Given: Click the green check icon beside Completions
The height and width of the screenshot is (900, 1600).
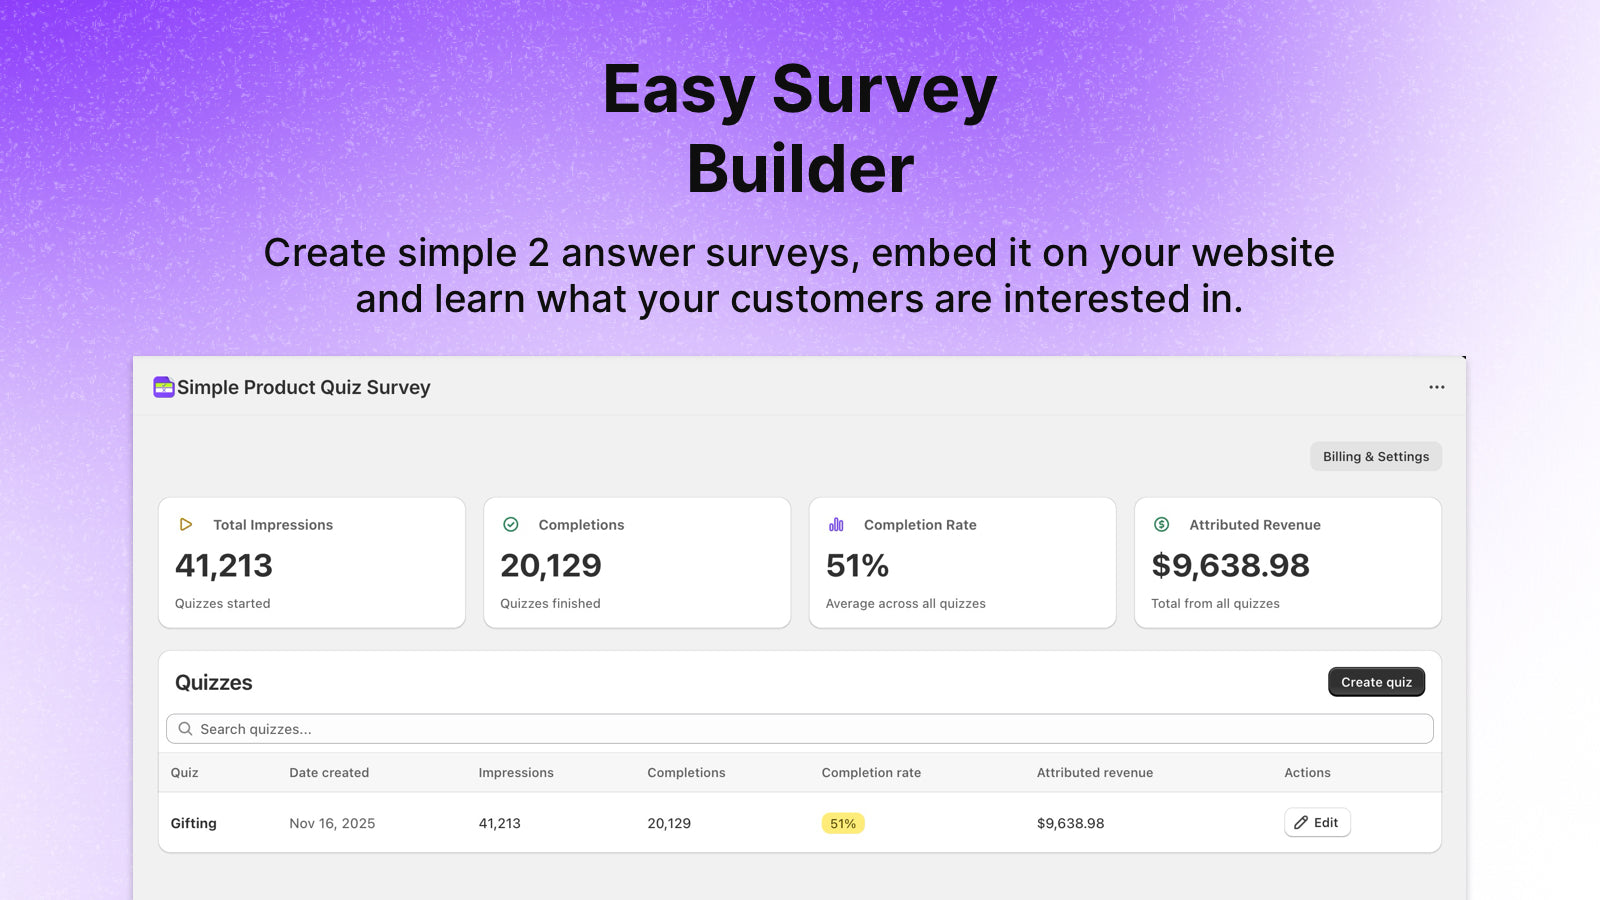Looking at the screenshot, I should click(x=512, y=524).
